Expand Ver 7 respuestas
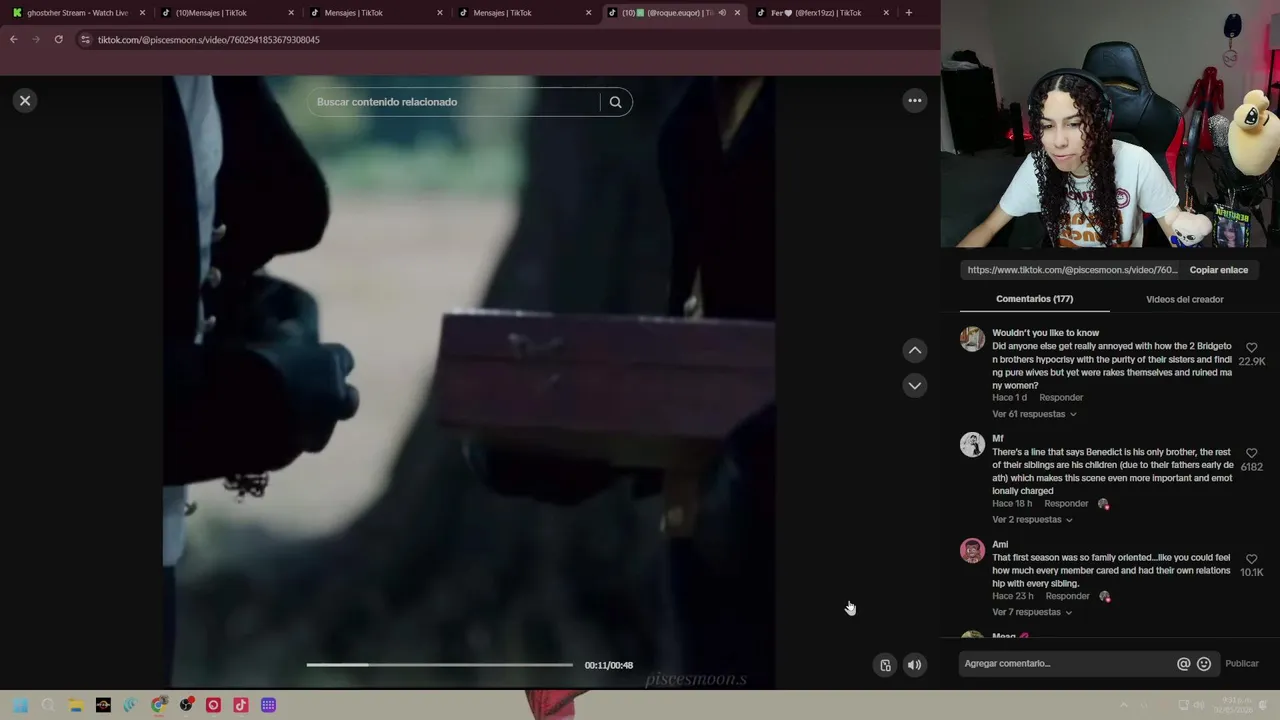This screenshot has width=1280, height=720. (1032, 612)
